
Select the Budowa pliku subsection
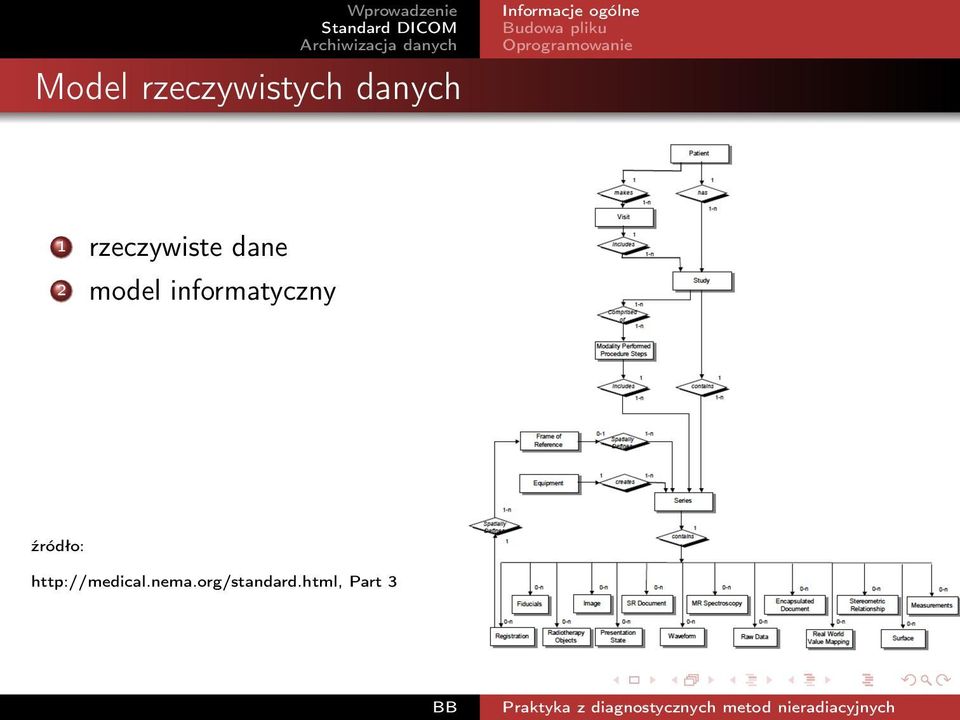(x=555, y=28)
